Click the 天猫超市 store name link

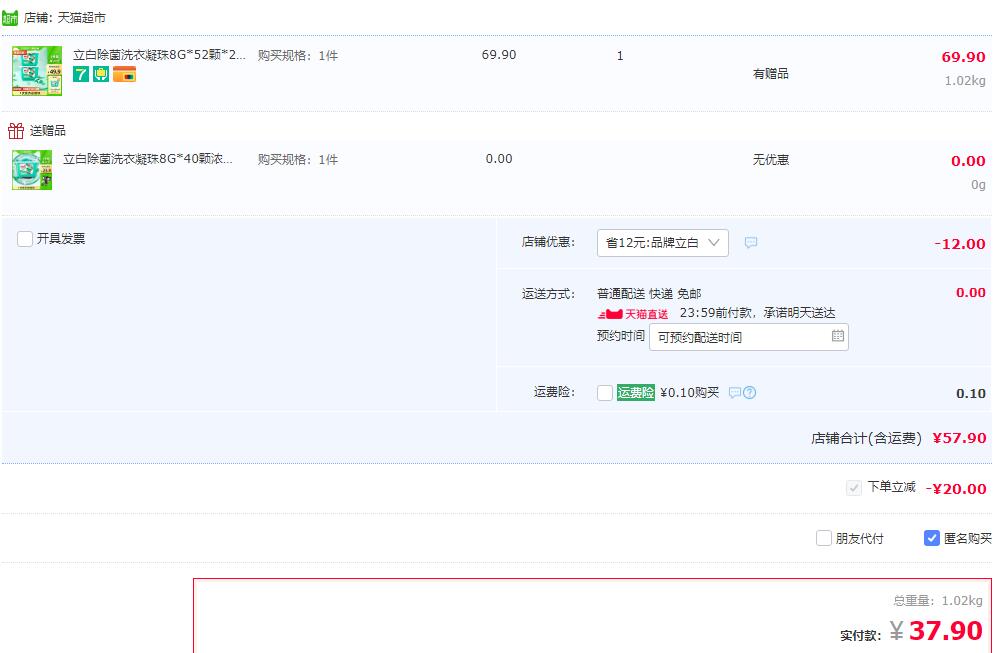pyautogui.click(x=81, y=18)
